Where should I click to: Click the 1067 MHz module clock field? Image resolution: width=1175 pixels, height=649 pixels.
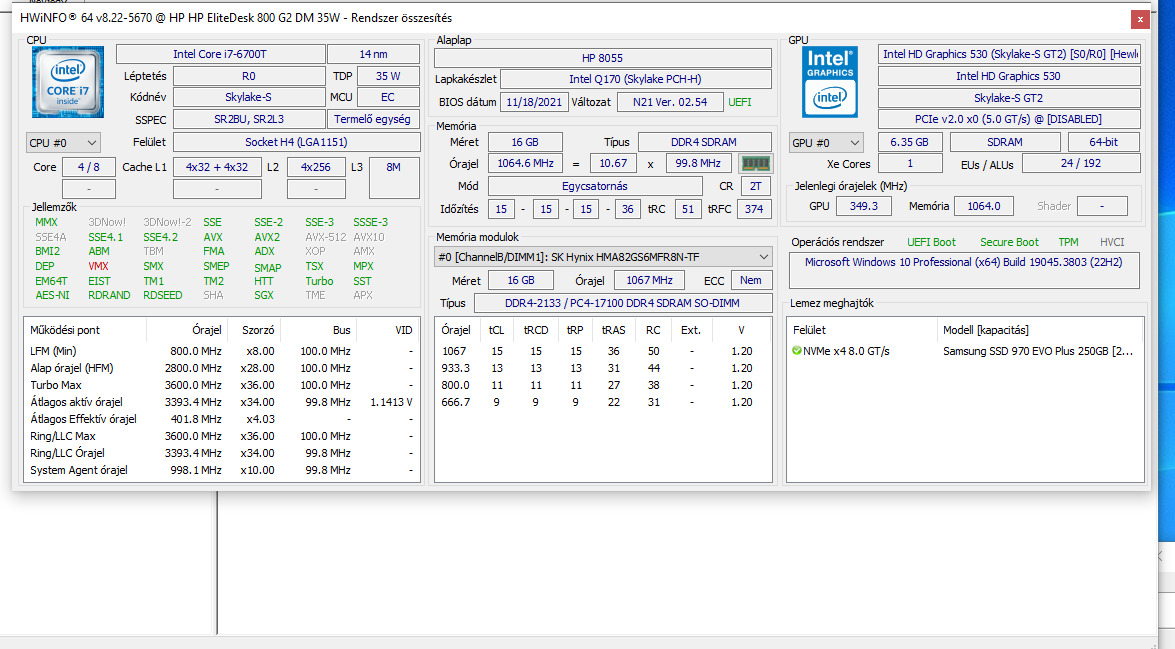click(x=649, y=280)
